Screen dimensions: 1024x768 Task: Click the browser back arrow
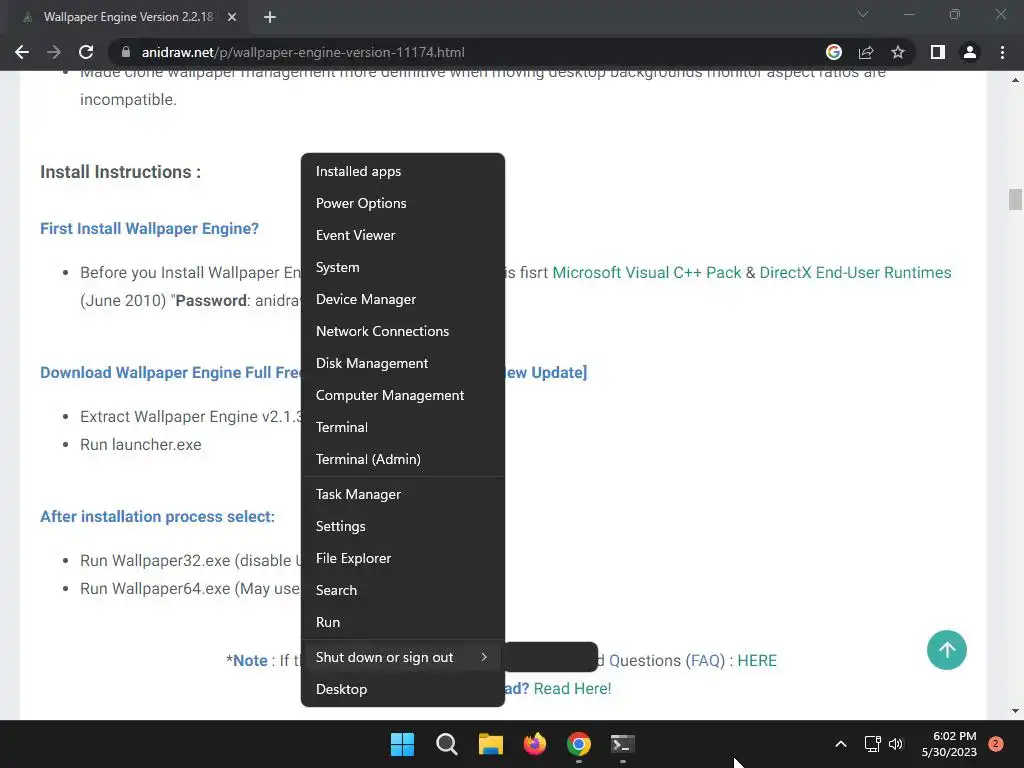22,52
